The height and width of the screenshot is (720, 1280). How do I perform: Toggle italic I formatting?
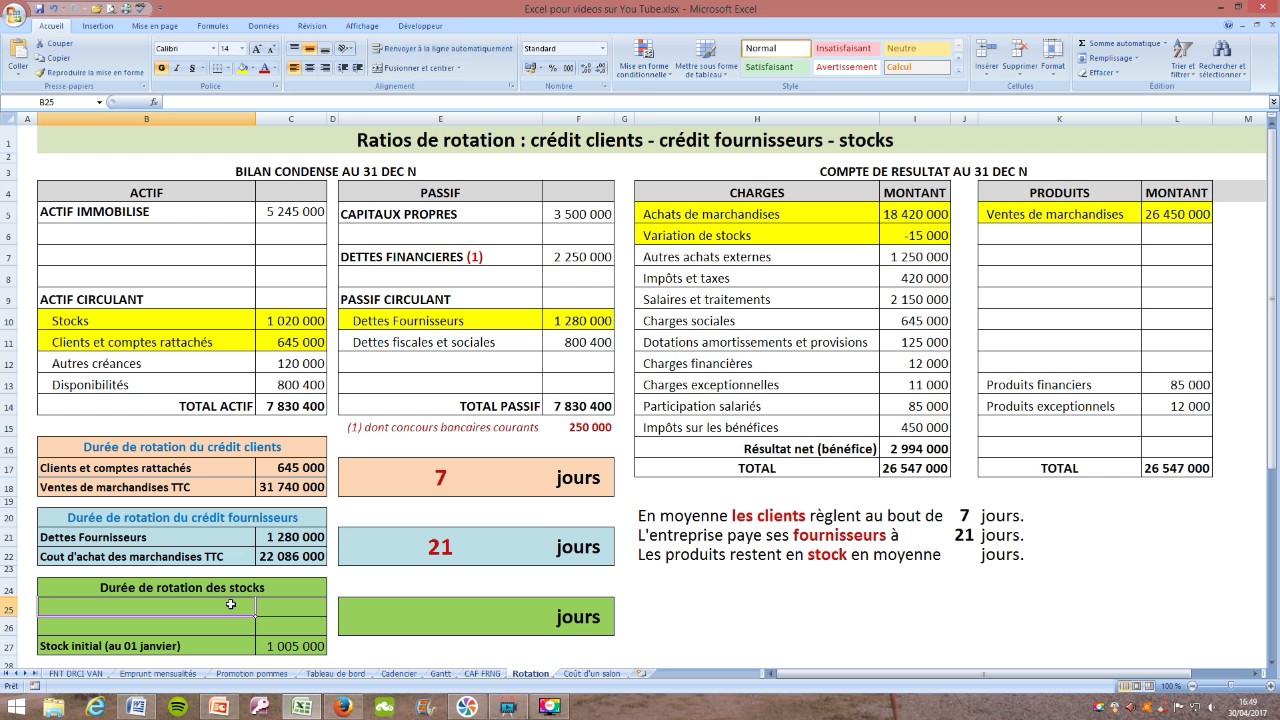[x=176, y=68]
